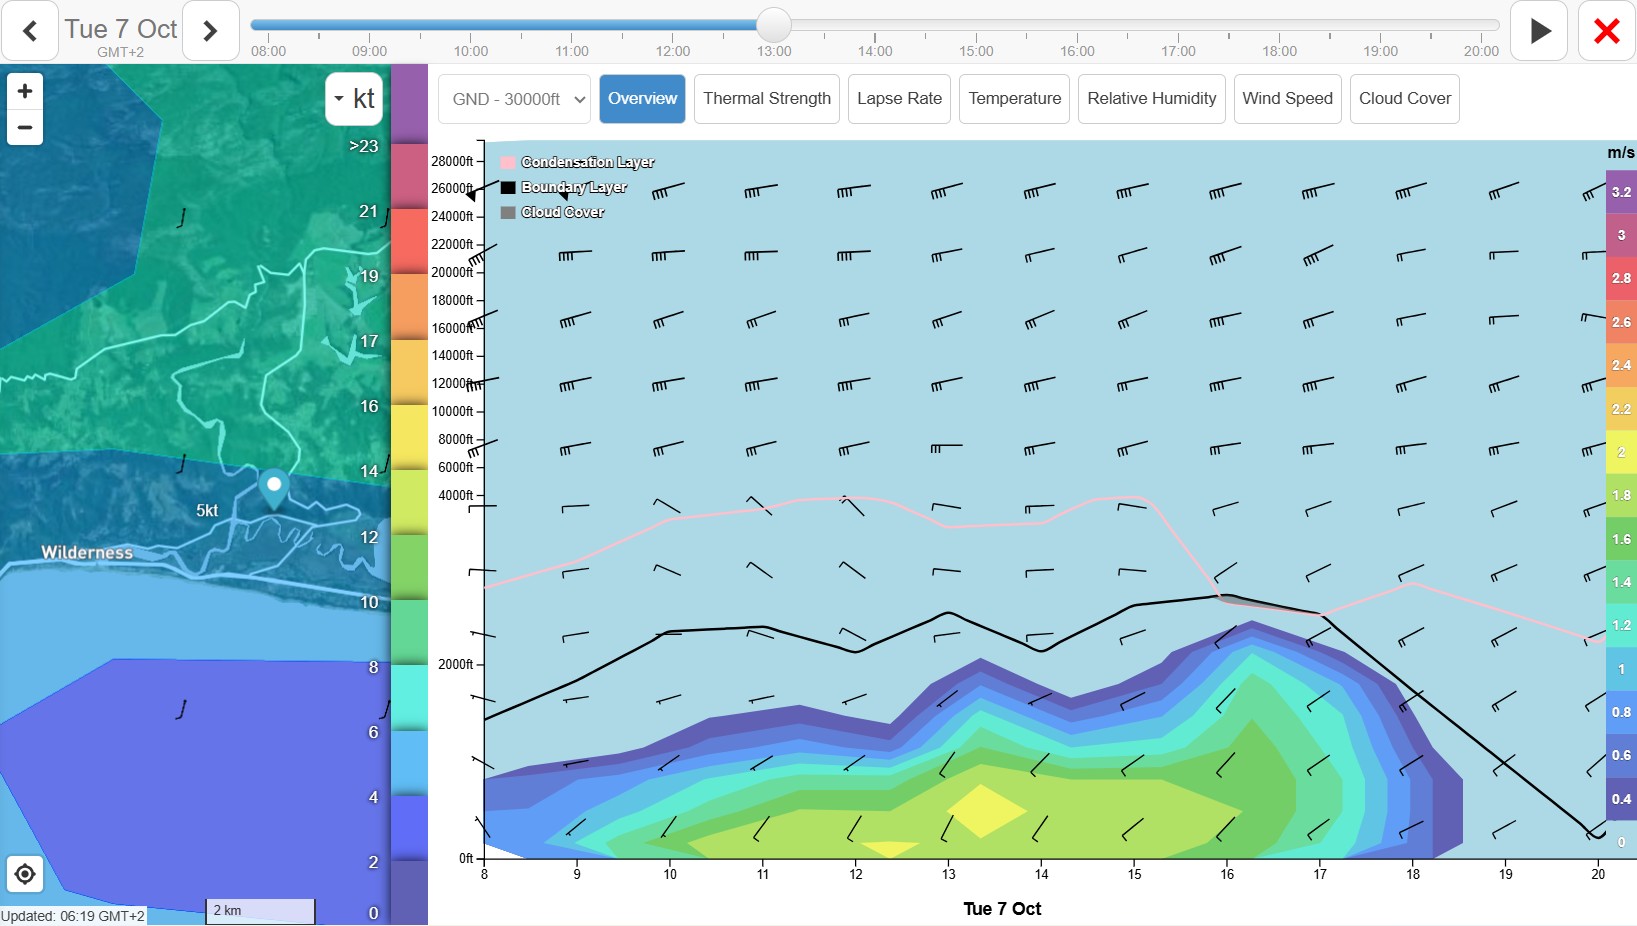Click the time slider handle at 13:00
The width and height of the screenshot is (1637, 926).
(x=773, y=25)
